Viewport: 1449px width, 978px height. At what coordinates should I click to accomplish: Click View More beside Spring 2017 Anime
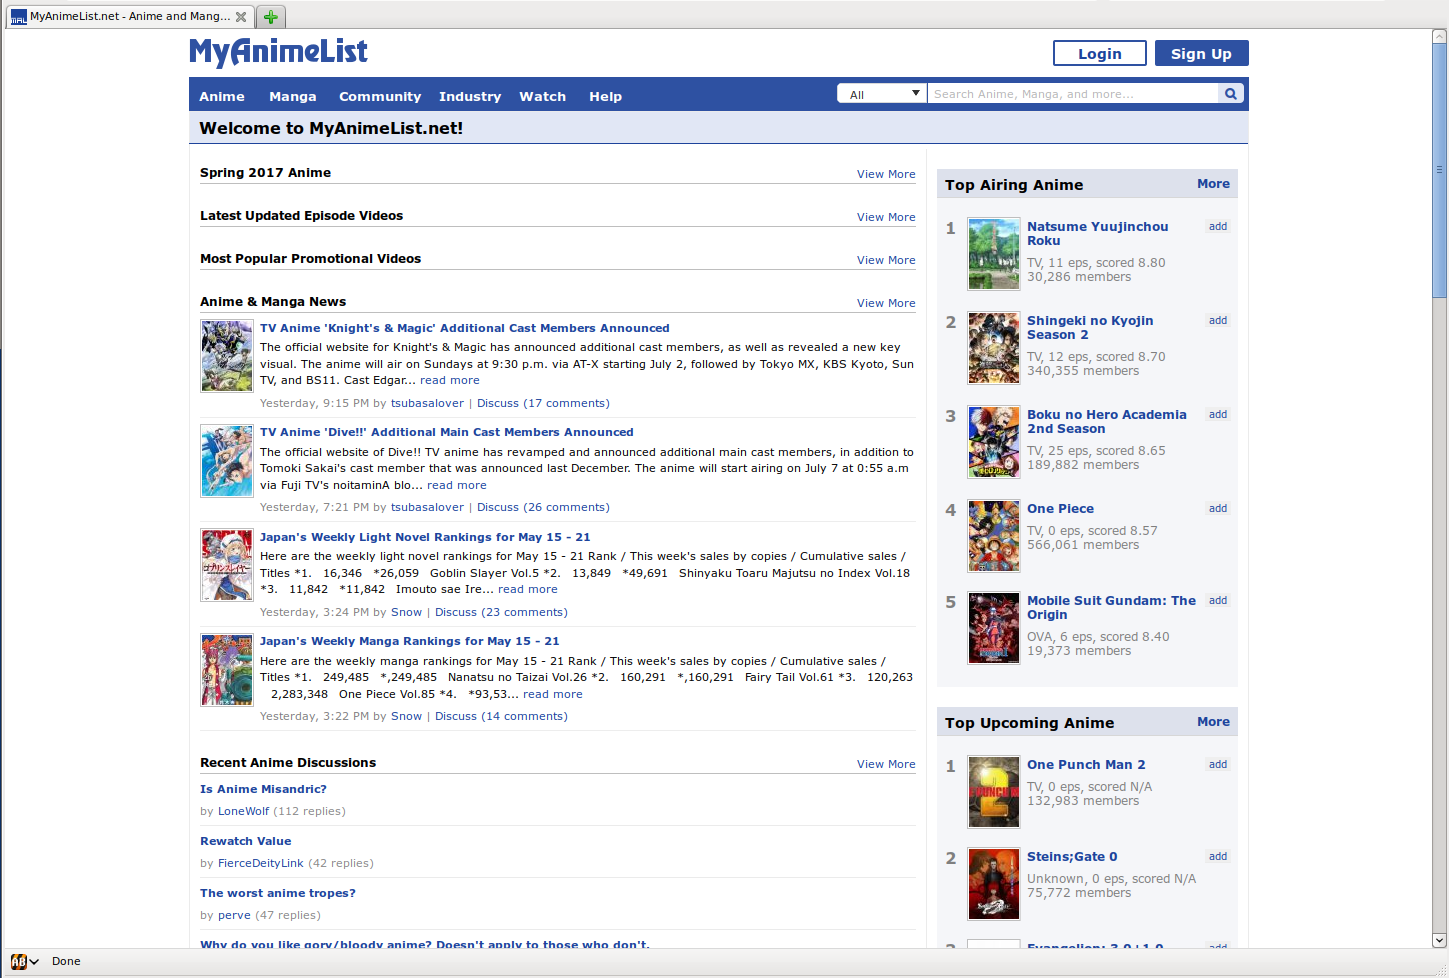coord(885,174)
